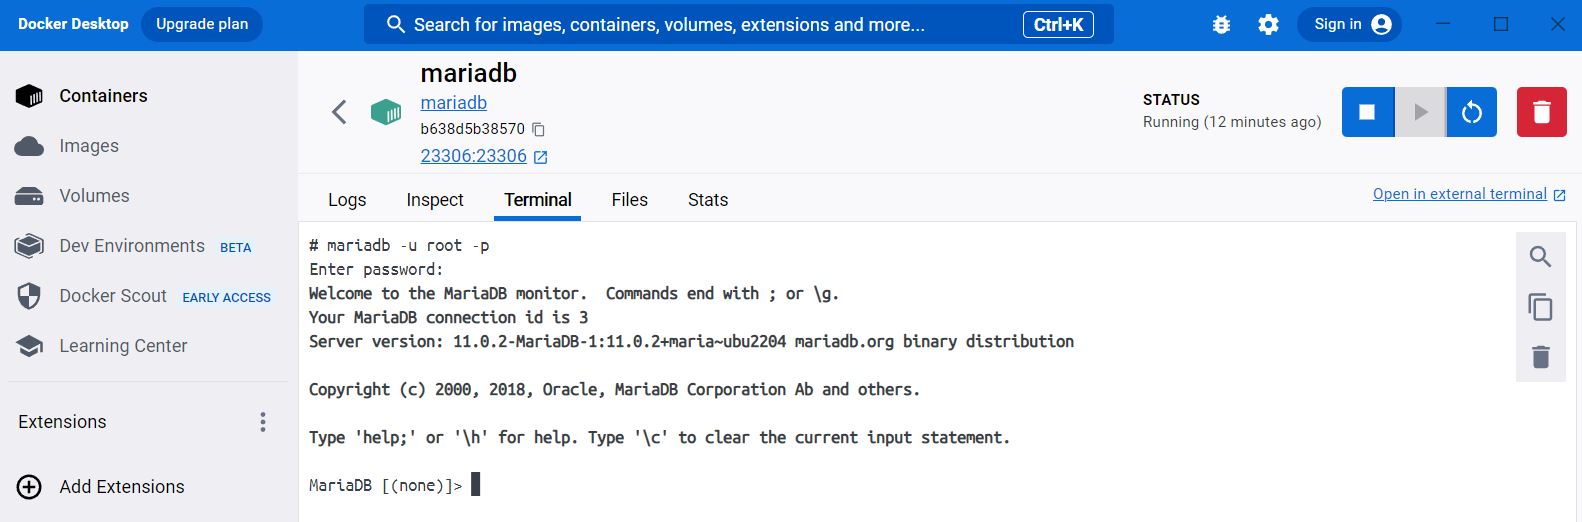Click the Server version line in terminal

[691, 342]
